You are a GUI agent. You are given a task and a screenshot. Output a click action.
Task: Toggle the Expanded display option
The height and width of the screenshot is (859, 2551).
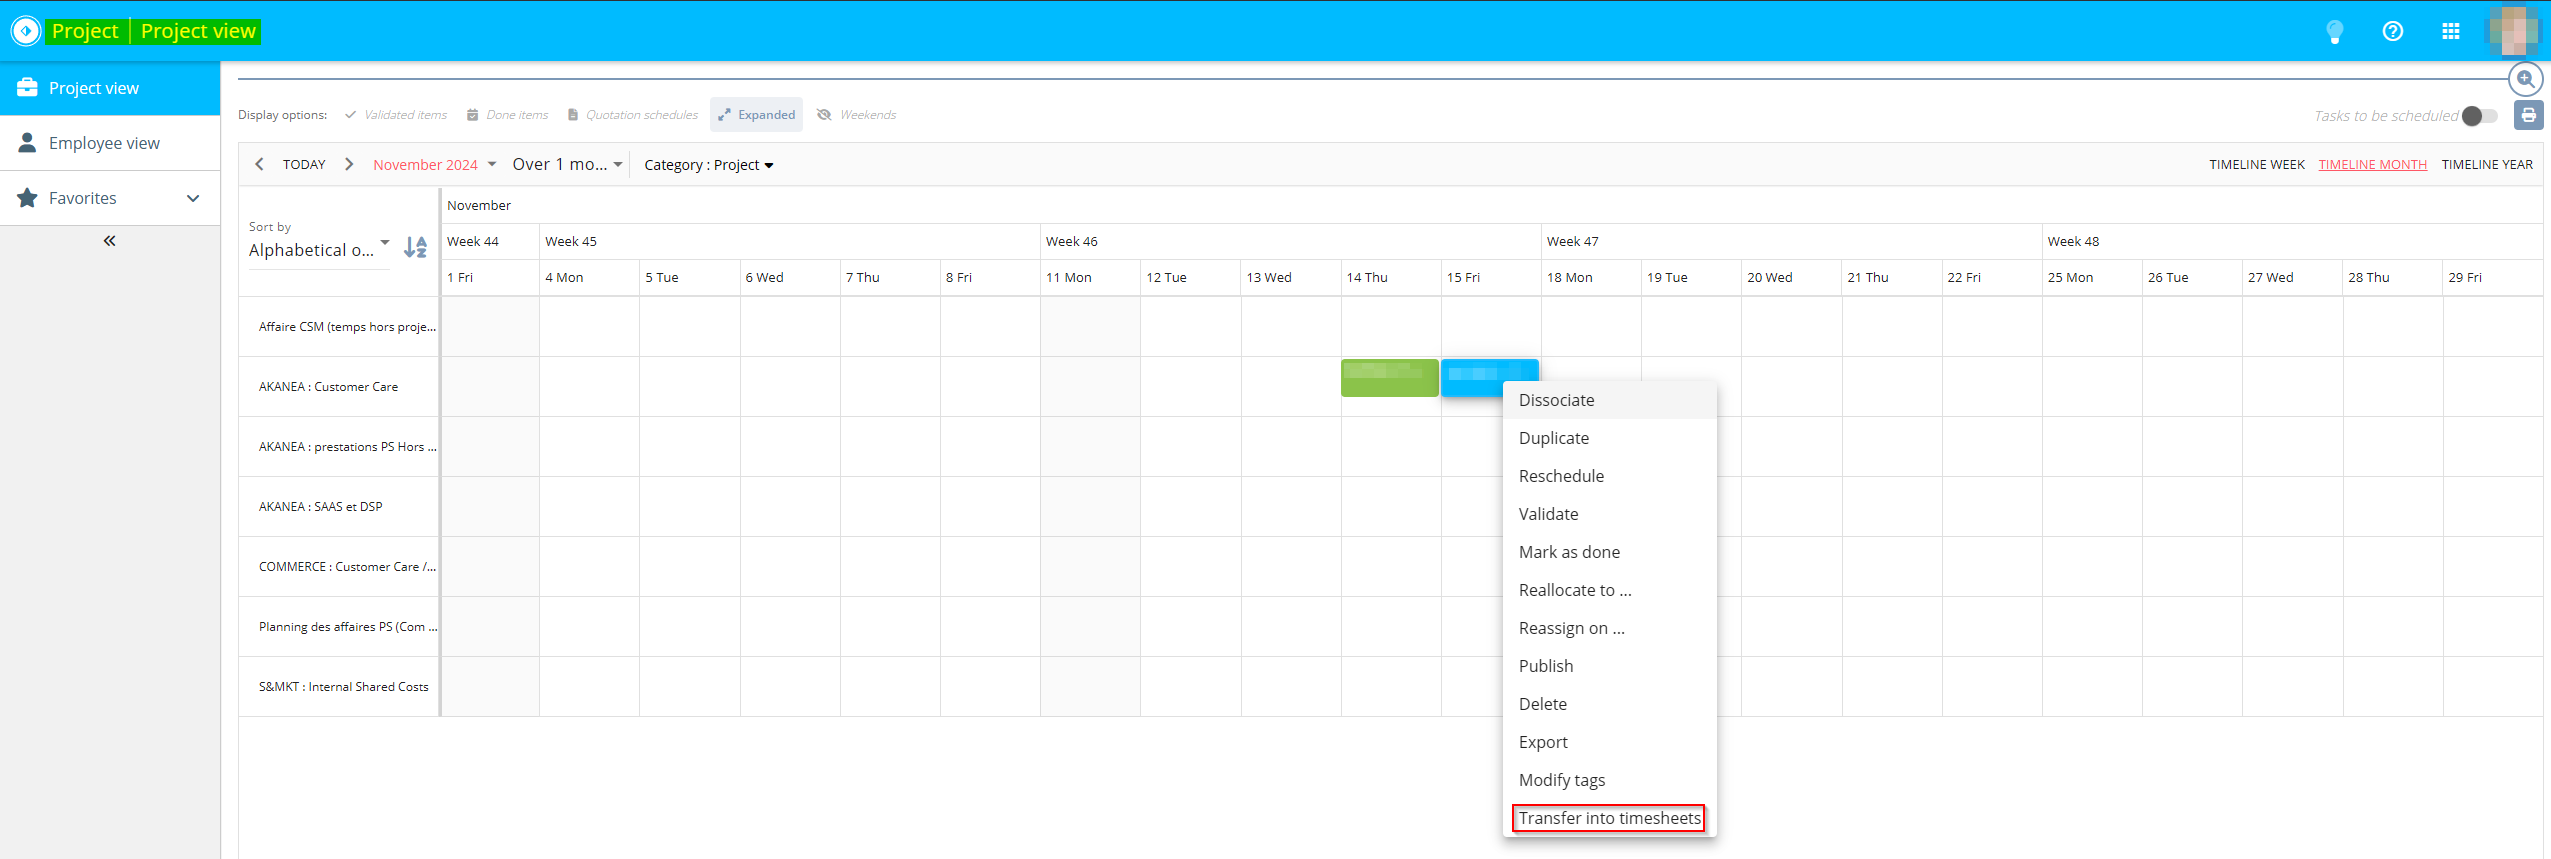point(756,115)
